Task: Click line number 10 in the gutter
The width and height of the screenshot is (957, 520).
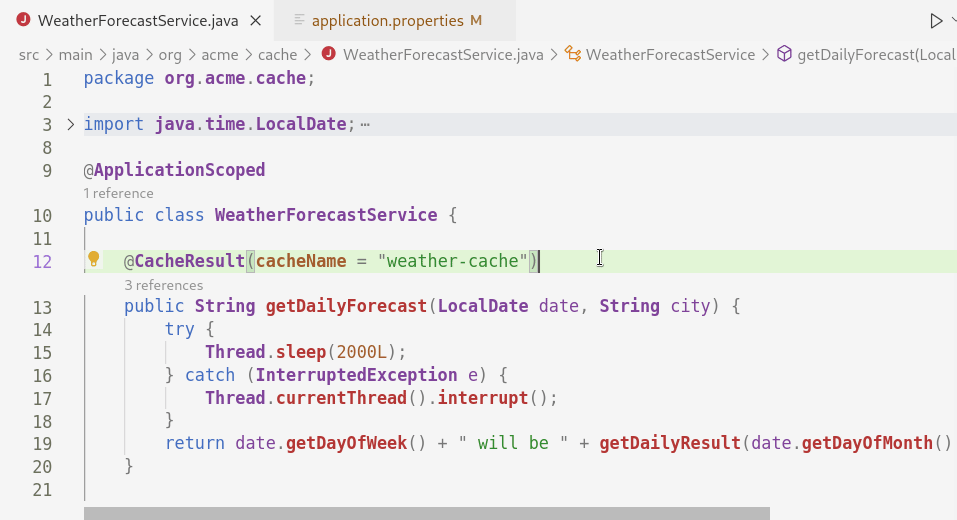Action: pos(42,216)
